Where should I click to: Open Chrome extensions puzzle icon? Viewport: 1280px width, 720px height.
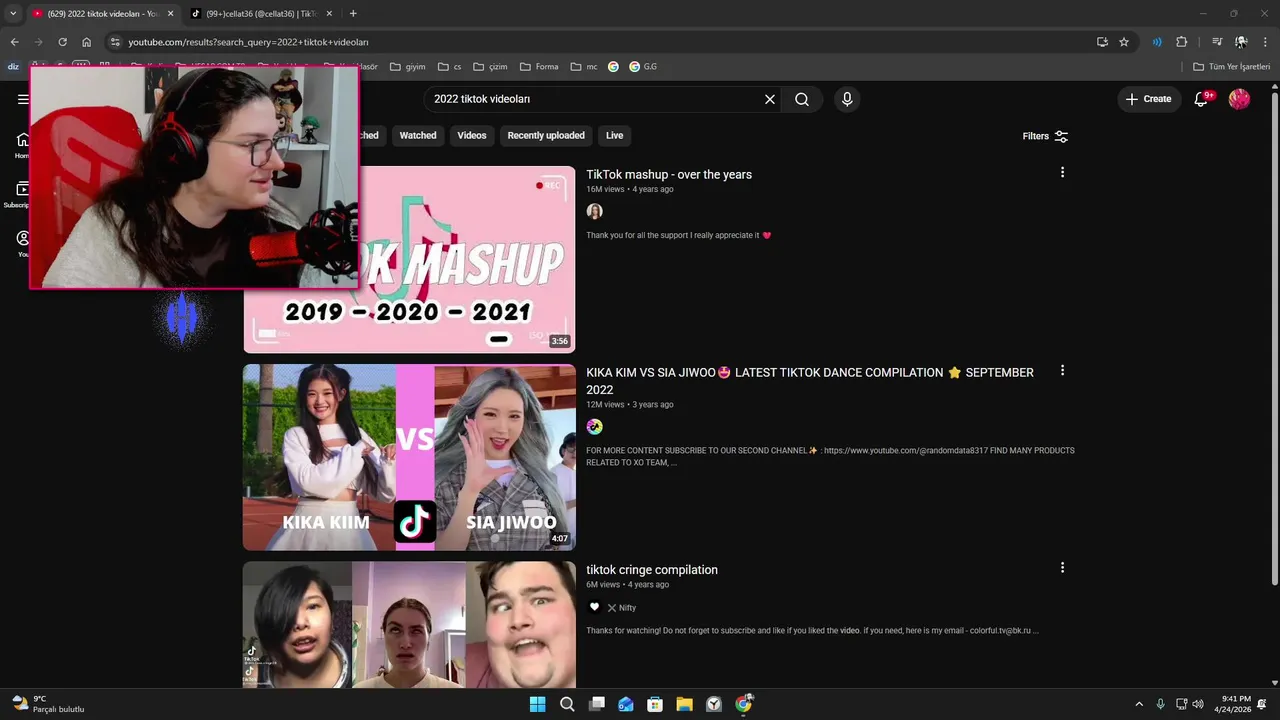[x=1181, y=42]
